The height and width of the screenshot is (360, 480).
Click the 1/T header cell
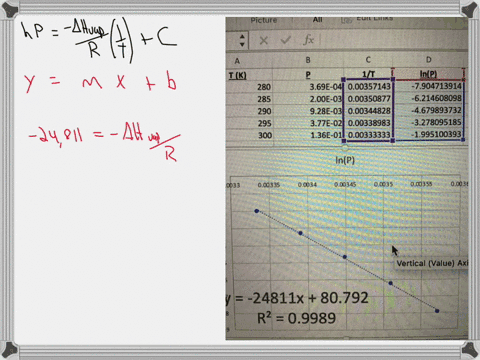point(368,74)
